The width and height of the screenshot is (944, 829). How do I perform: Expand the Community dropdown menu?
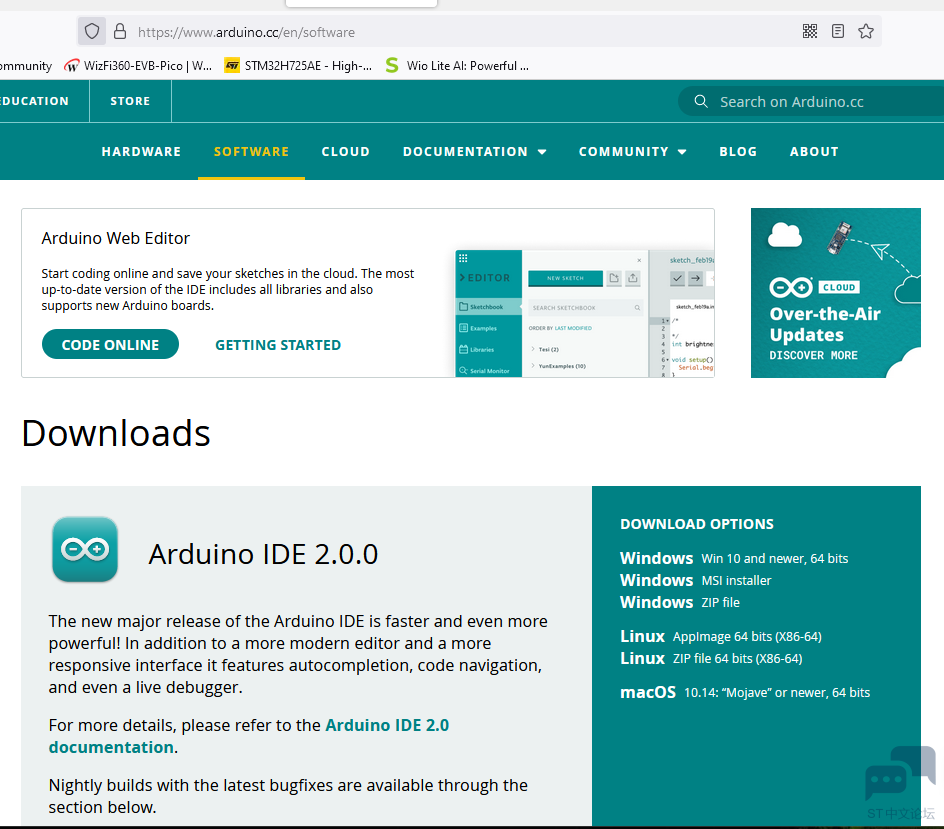coord(633,152)
